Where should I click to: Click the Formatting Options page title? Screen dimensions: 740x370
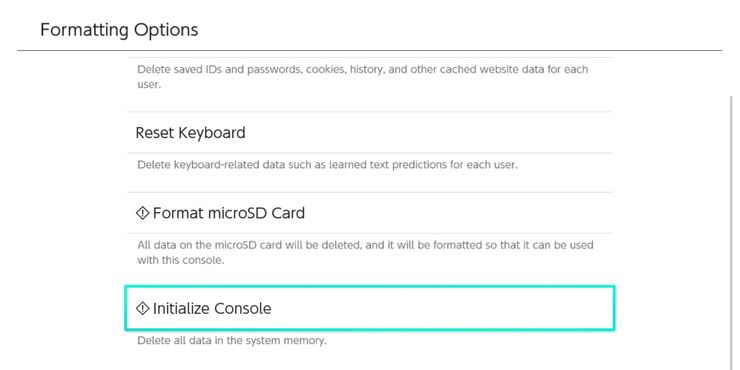119,30
